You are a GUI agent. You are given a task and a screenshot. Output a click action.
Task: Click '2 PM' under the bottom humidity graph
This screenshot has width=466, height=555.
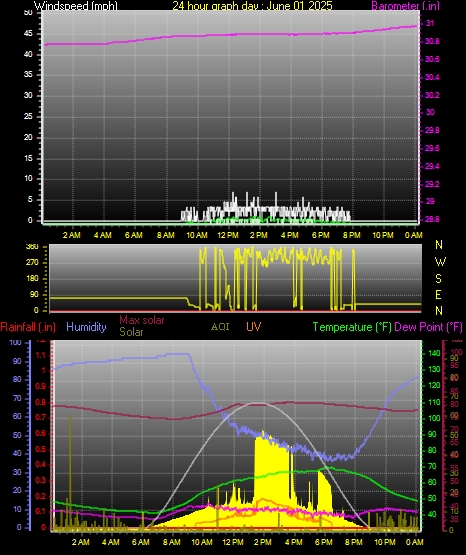263,542
